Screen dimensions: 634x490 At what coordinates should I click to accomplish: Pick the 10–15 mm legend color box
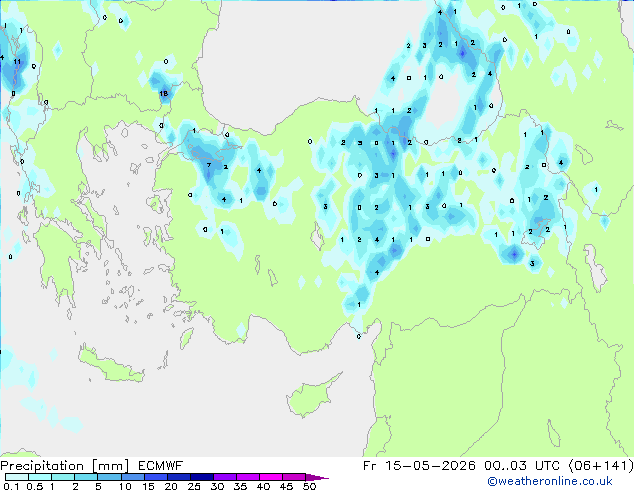[x=133, y=477]
